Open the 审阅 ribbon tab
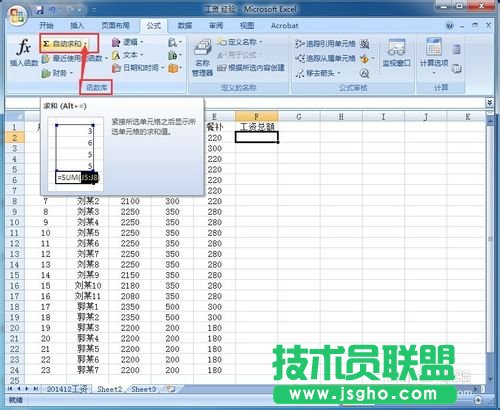The image size is (500, 410). coord(216,25)
